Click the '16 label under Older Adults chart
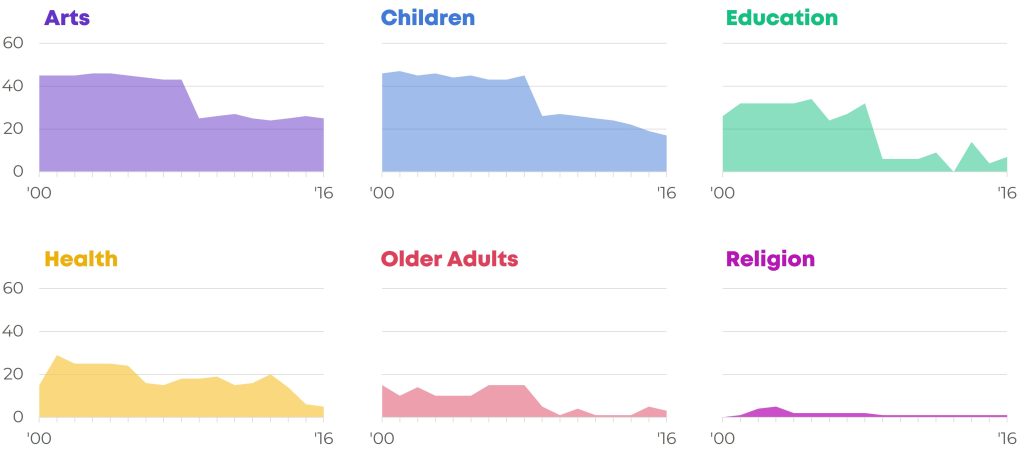This screenshot has height=450, width=1024. pyautogui.click(x=665, y=438)
